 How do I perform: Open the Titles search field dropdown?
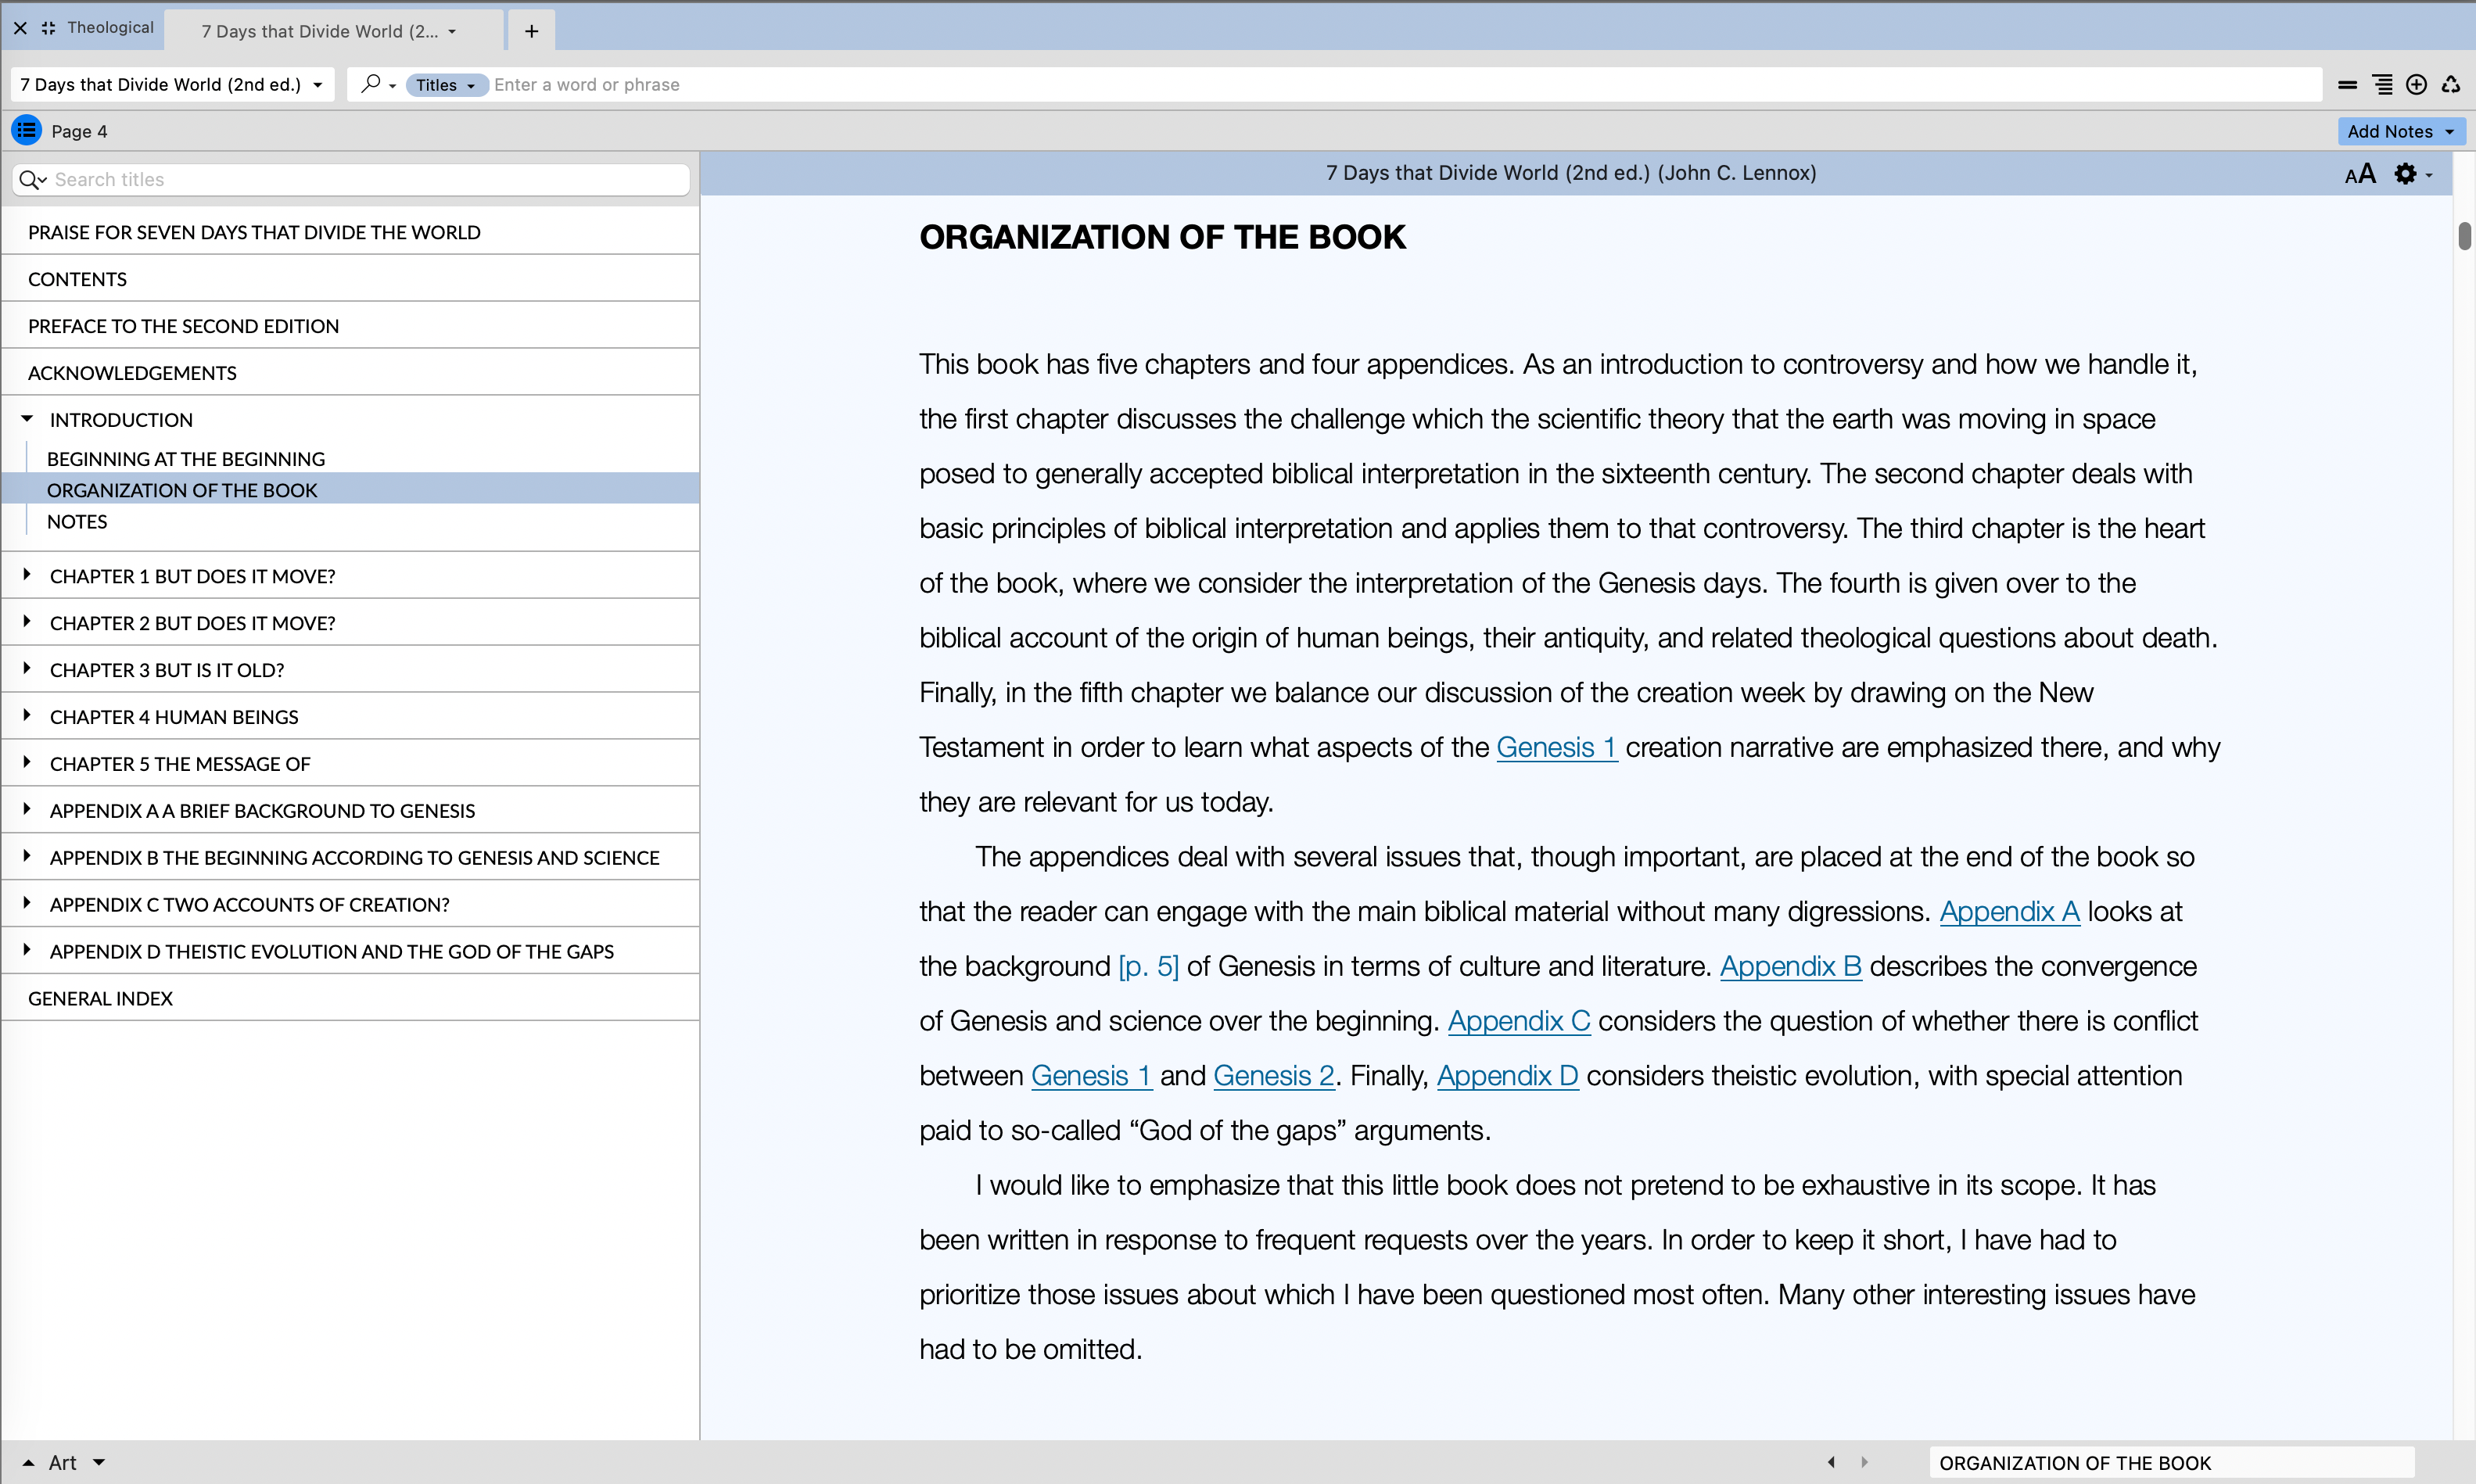(x=446, y=85)
